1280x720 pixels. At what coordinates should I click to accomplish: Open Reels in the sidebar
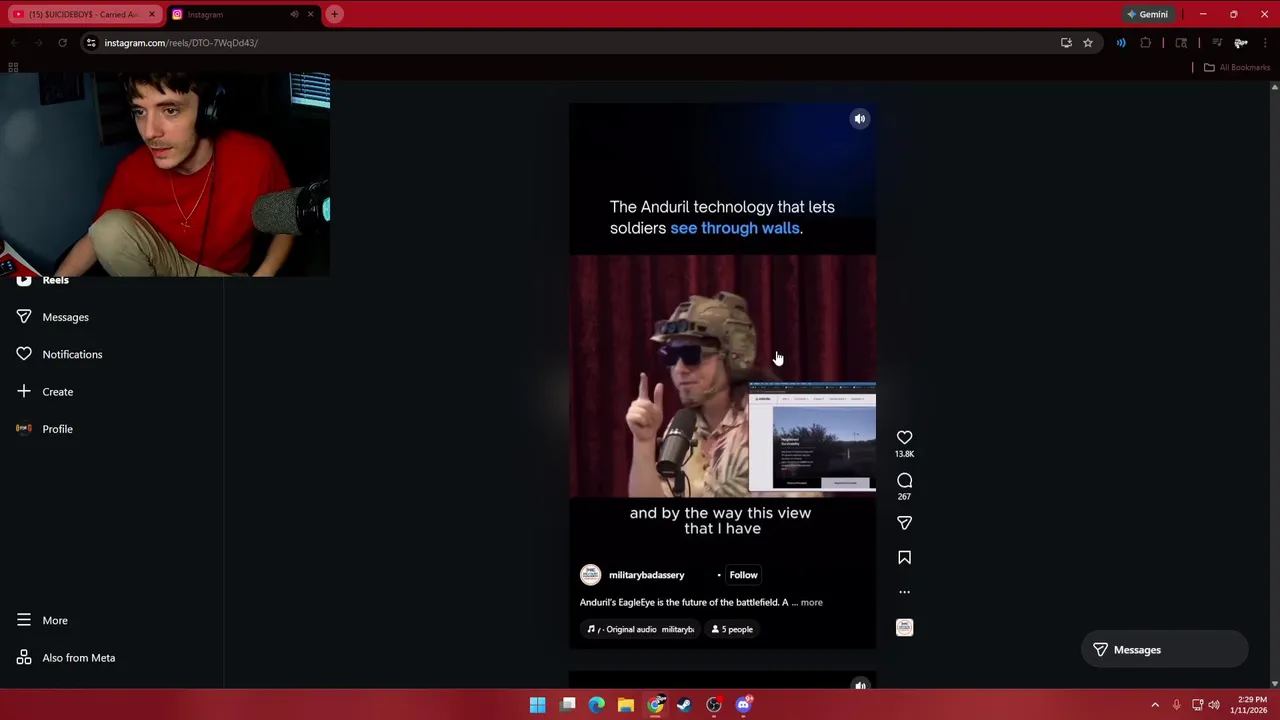[55, 281]
